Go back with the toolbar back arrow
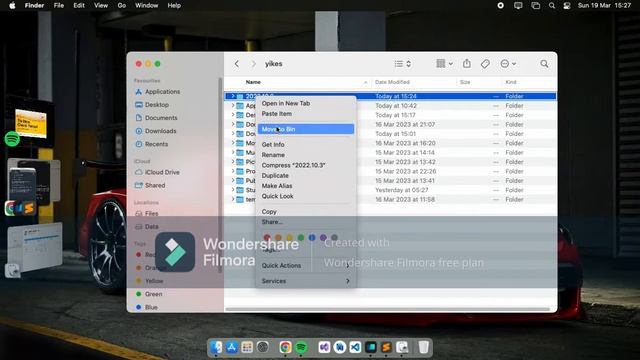The height and width of the screenshot is (360, 640). [x=237, y=64]
